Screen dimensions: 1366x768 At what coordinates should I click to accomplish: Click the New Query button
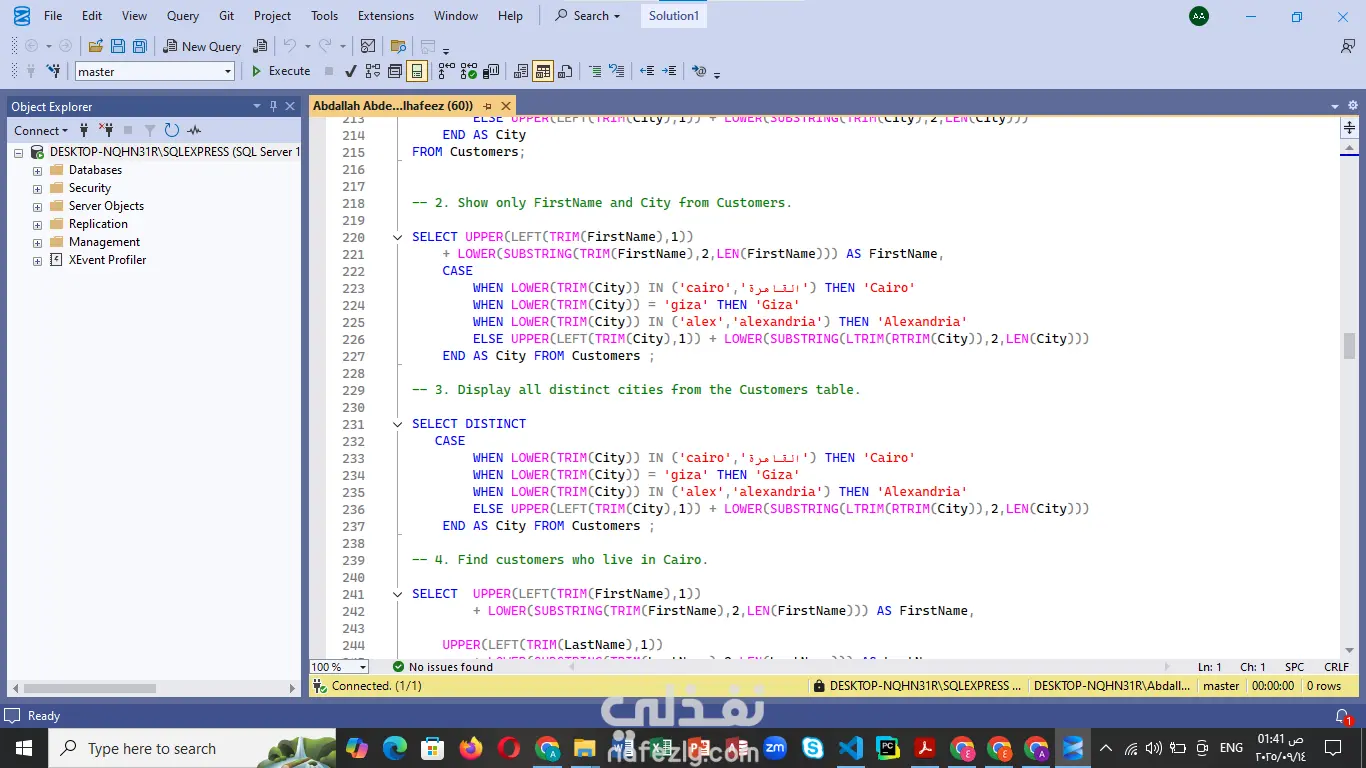pos(202,46)
